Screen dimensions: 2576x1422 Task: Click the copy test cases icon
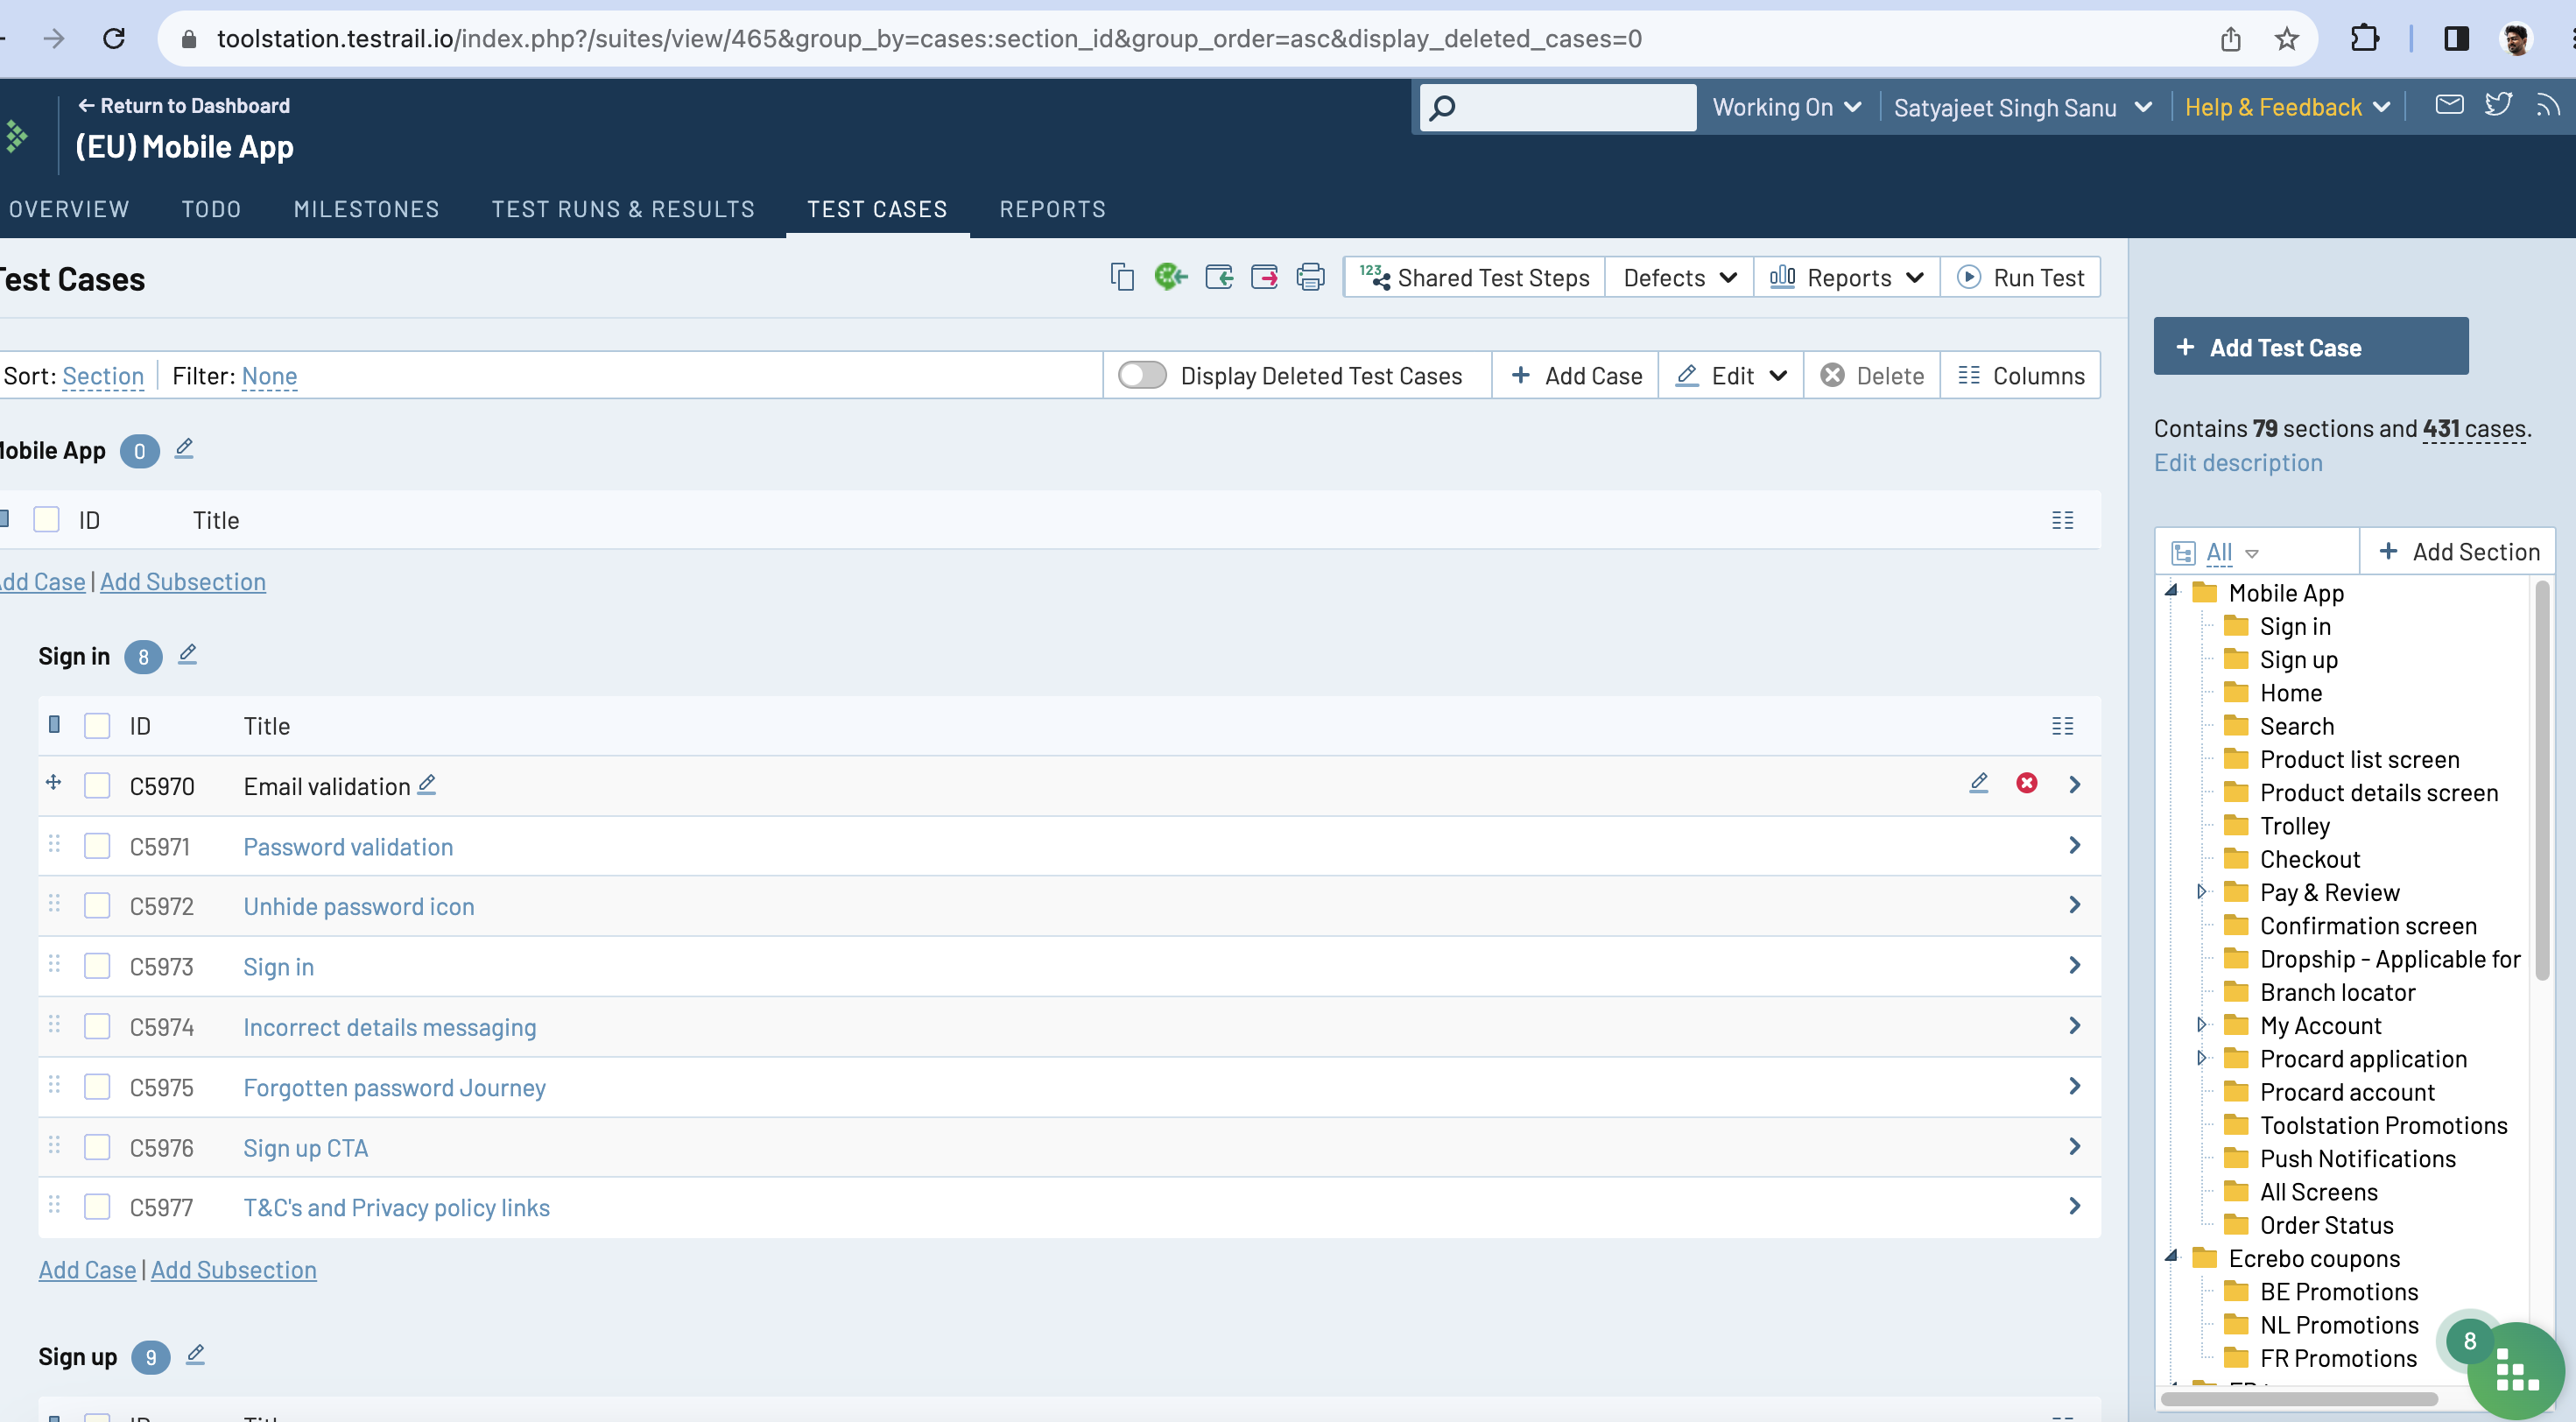(1122, 277)
